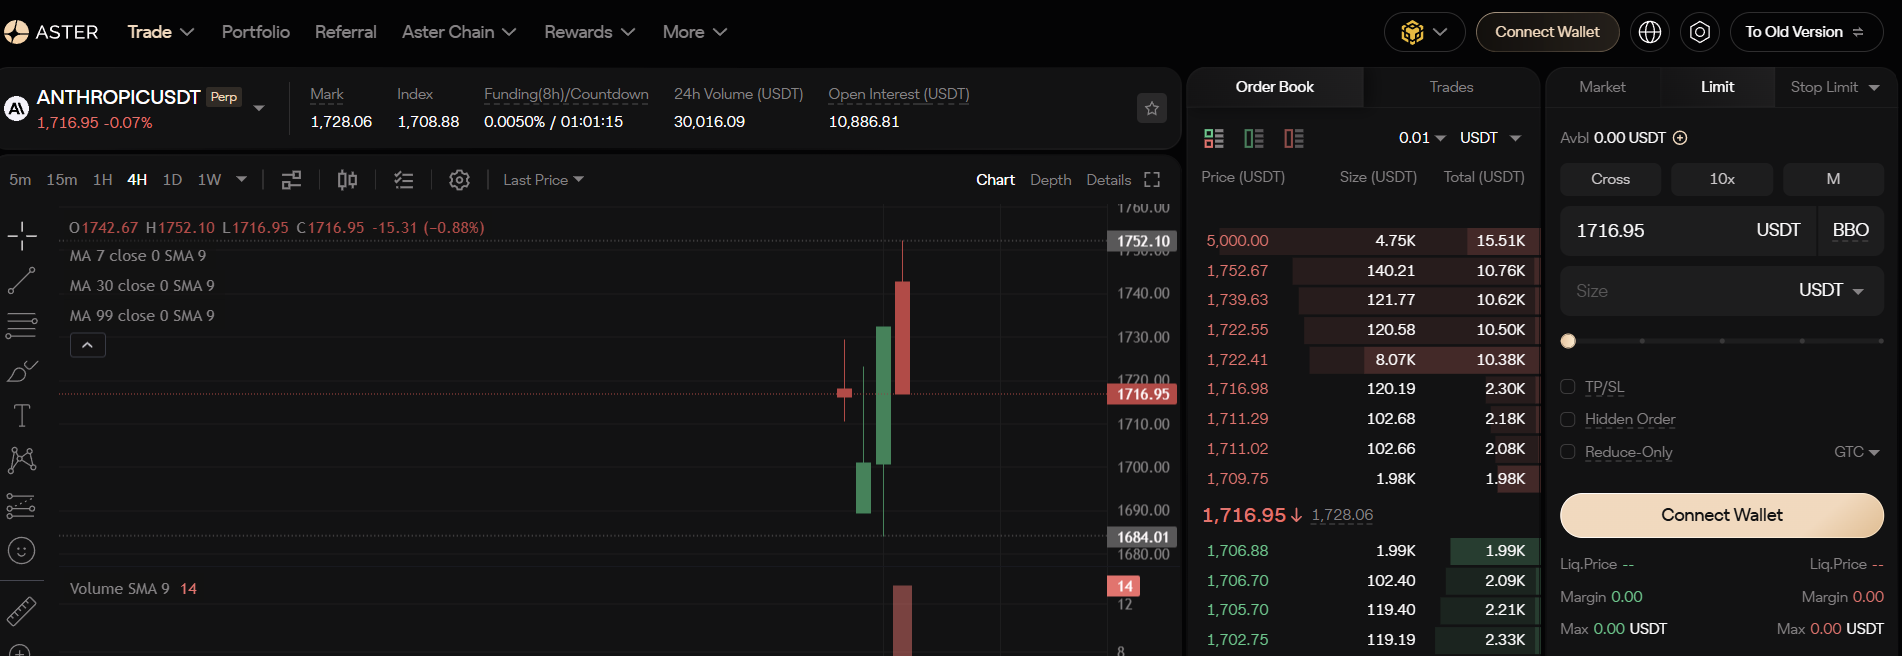This screenshot has width=1902, height=656.
Task: Switch To Old Version
Action: 1806,32
